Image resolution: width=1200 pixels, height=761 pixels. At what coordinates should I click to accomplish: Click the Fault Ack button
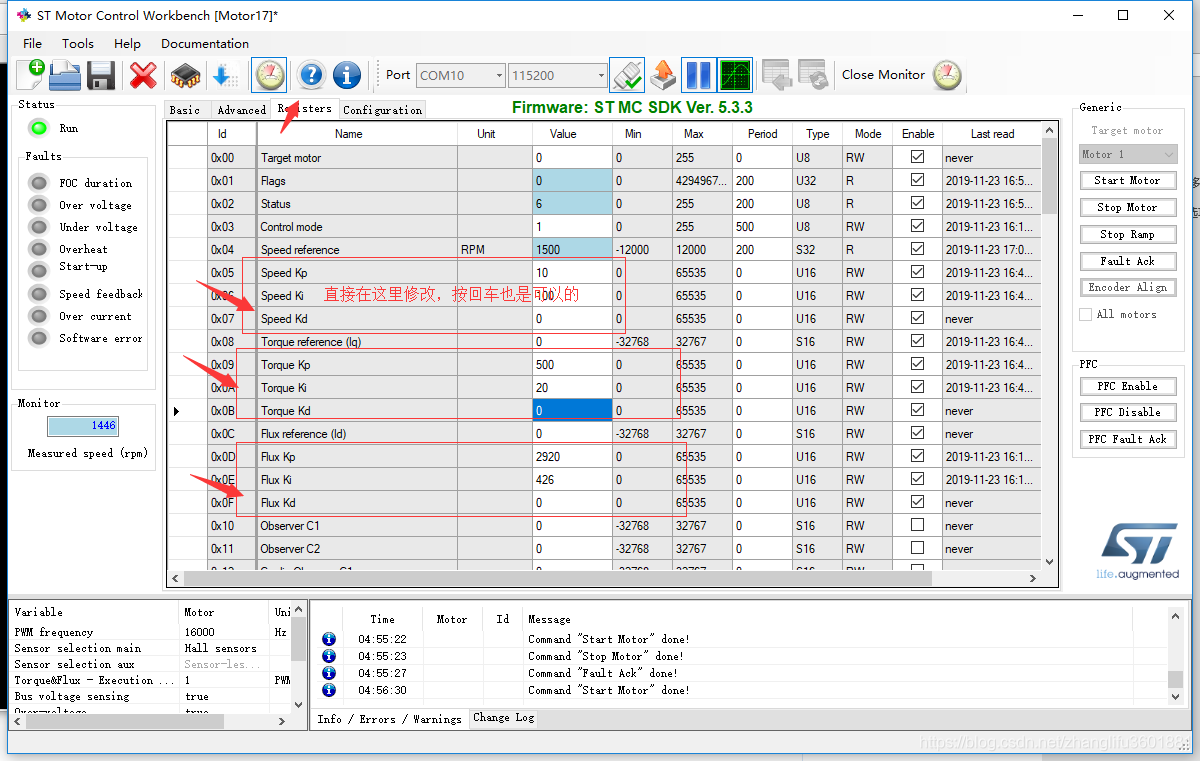pyautogui.click(x=1127, y=261)
